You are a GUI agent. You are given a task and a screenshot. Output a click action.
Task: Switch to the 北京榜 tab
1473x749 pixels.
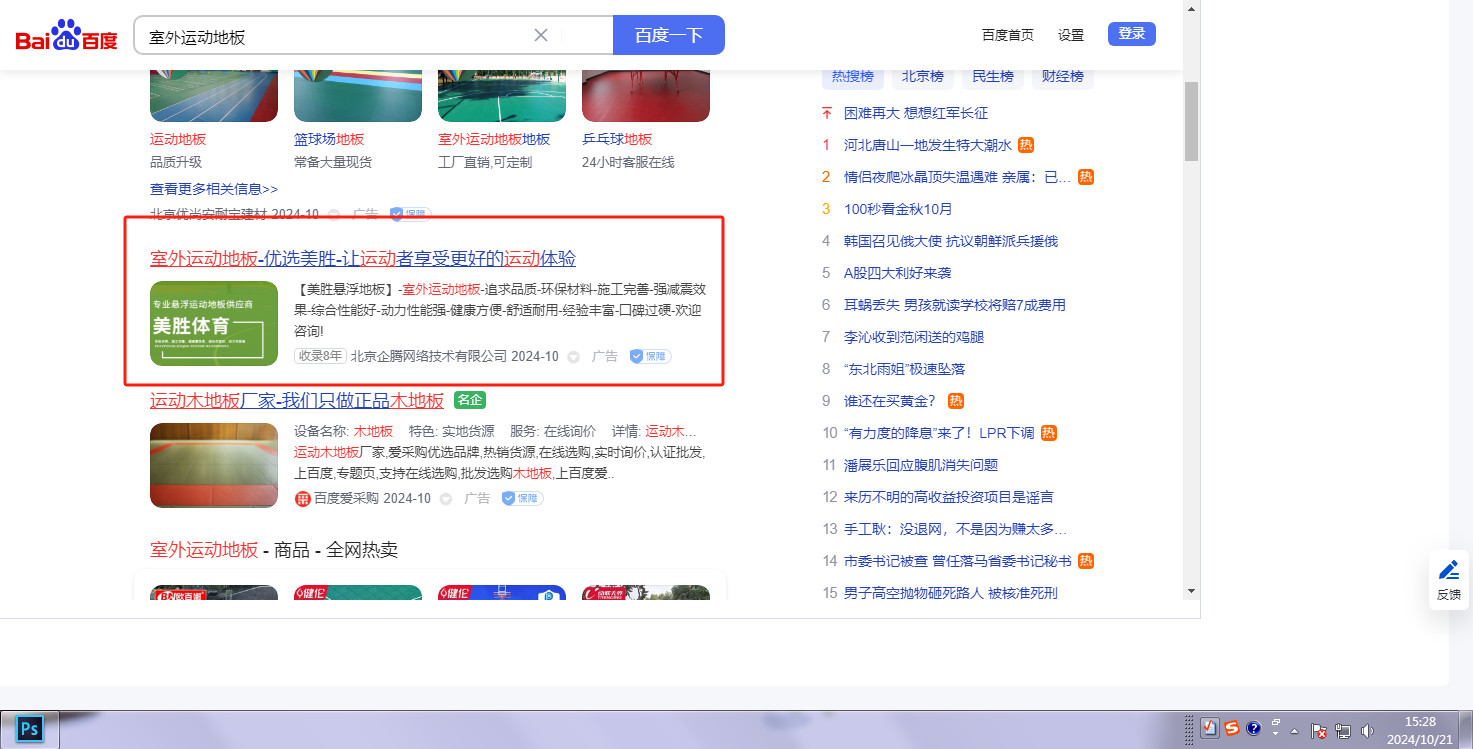(922, 76)
